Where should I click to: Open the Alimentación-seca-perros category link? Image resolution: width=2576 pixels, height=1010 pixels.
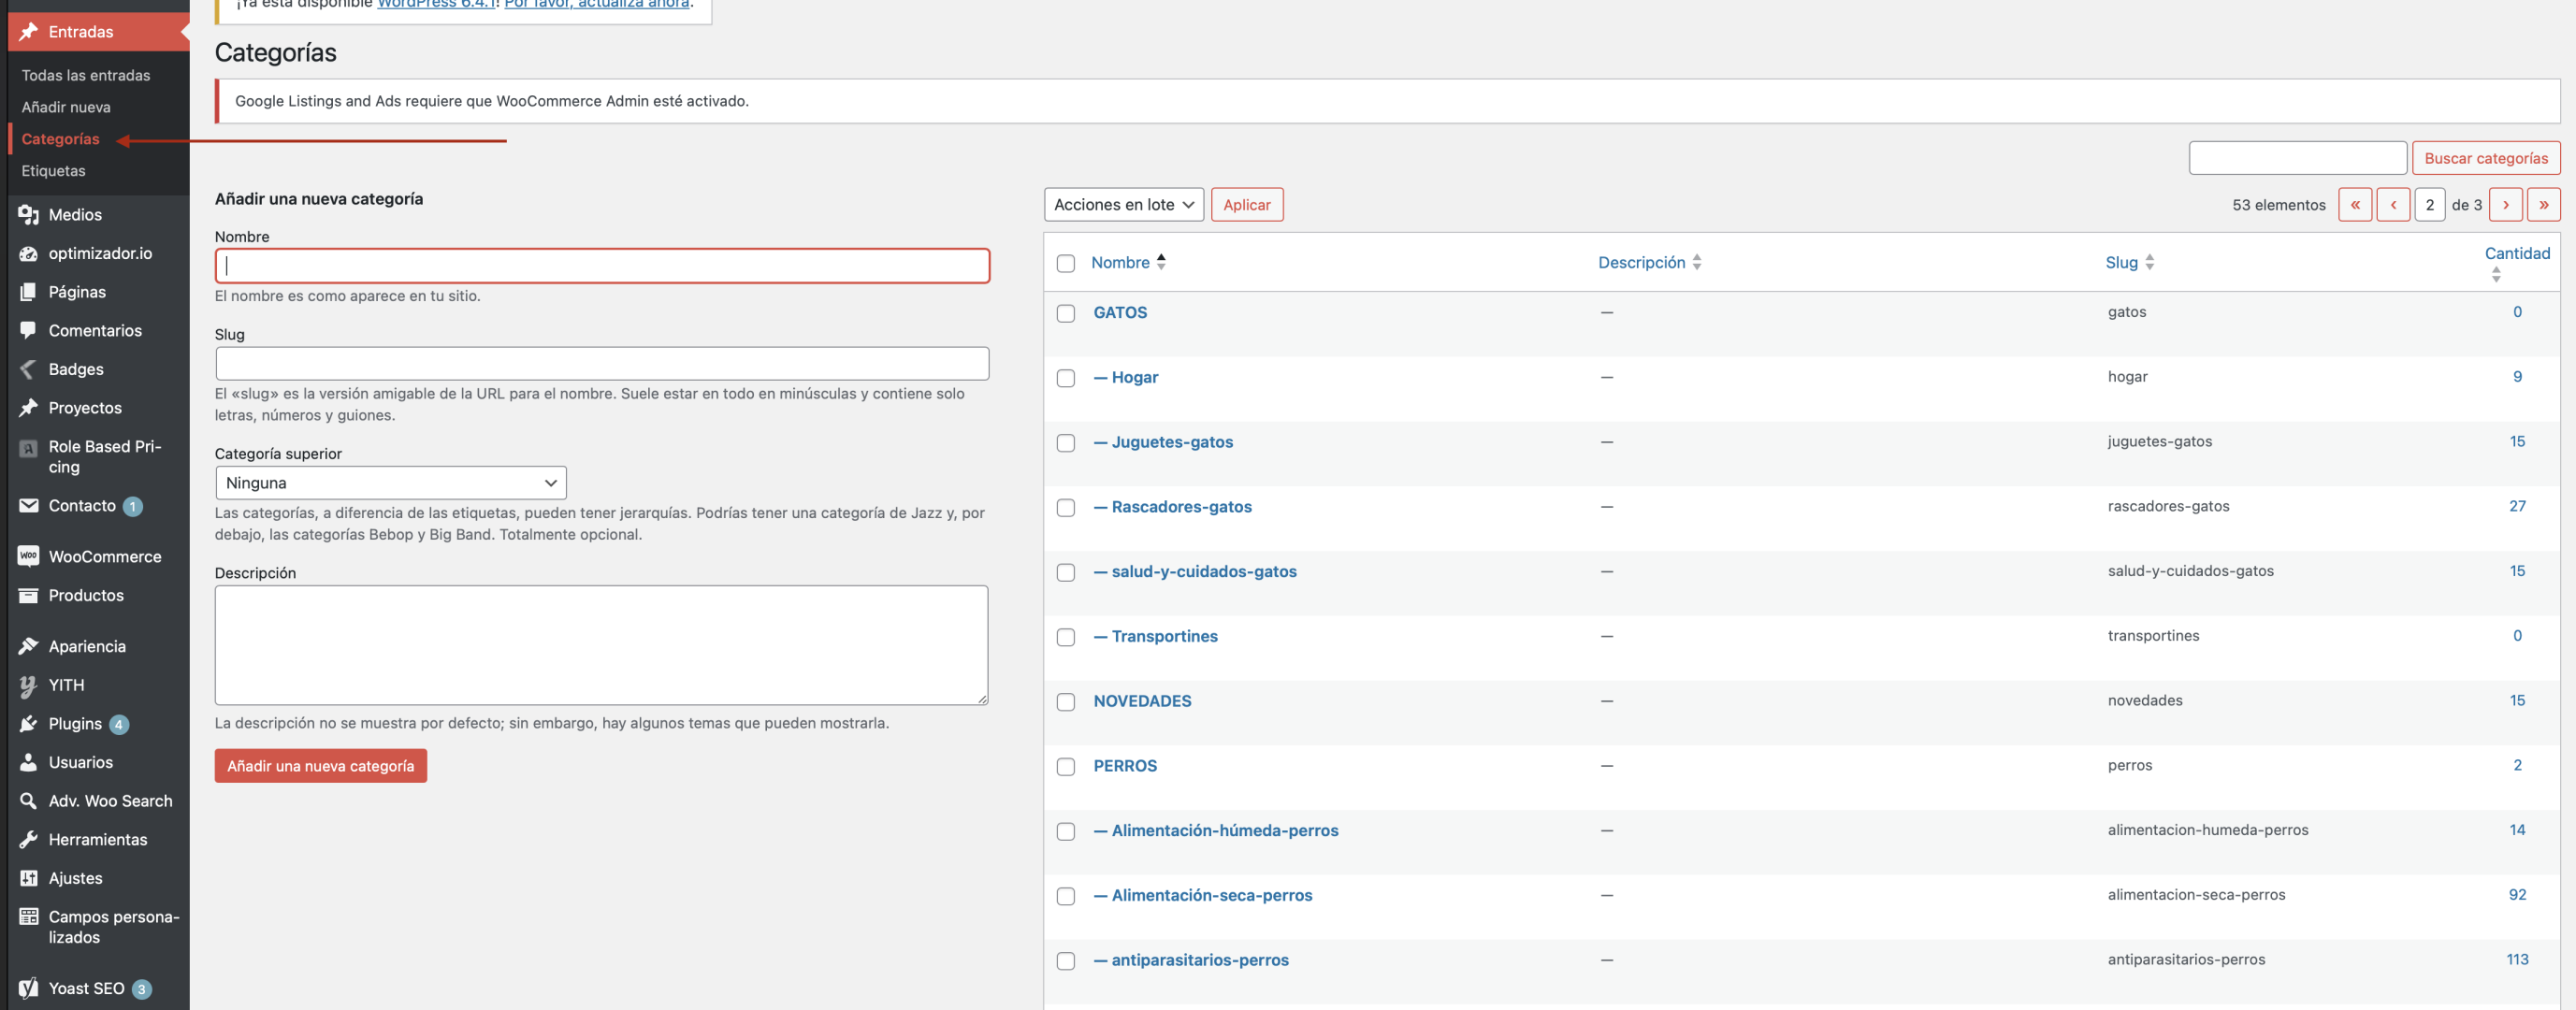(x=1203, y=896)
